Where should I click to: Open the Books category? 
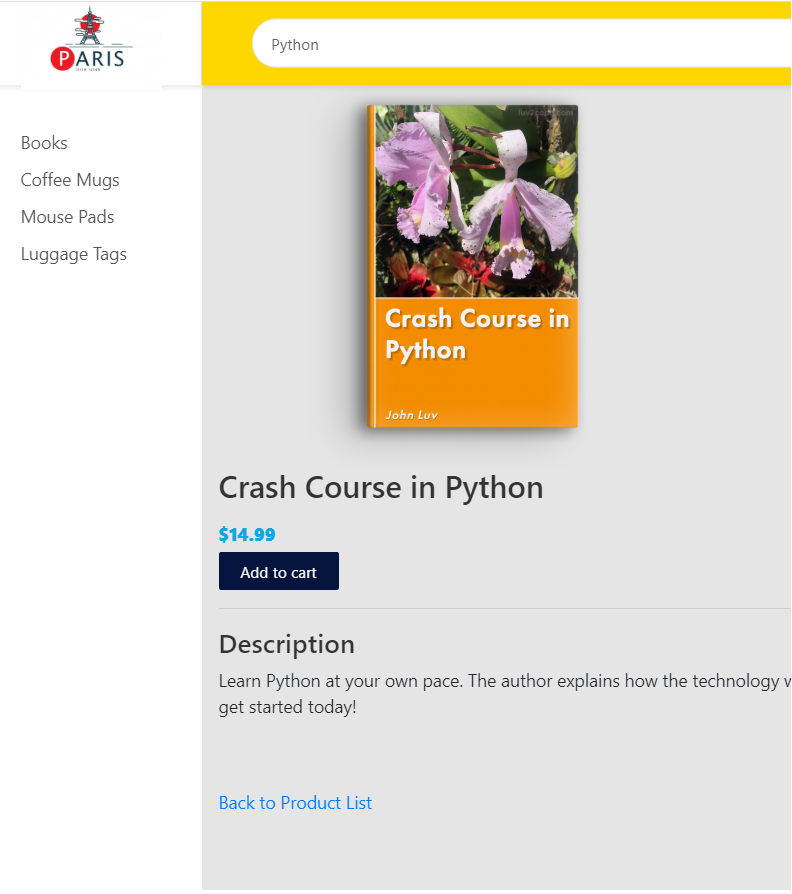pos(44,143)
